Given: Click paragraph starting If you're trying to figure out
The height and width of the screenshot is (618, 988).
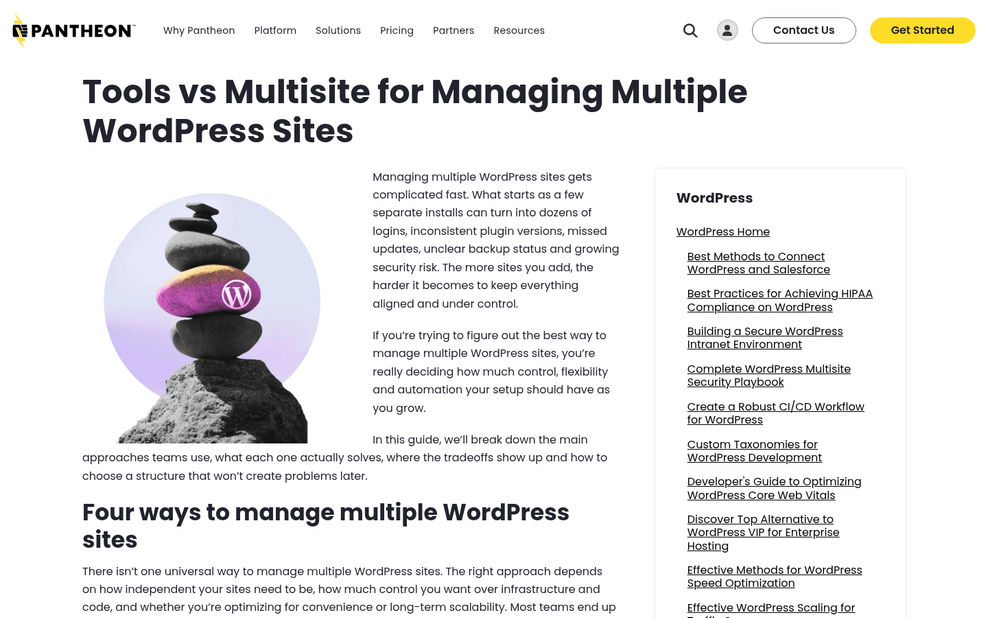Looking at the screenshot, I should click(x=491, y=372).
